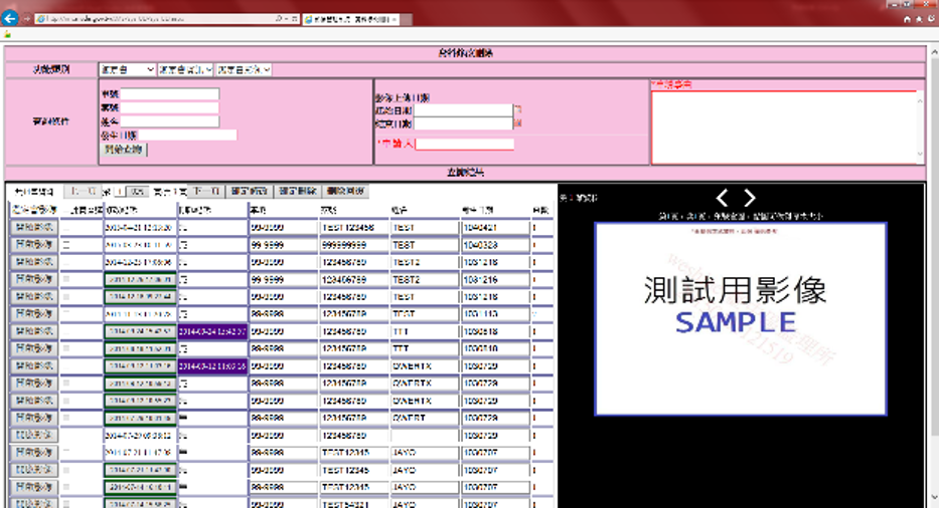
Task: Click the large red-bordered reason text area
Action: click(x=787, y=127)
